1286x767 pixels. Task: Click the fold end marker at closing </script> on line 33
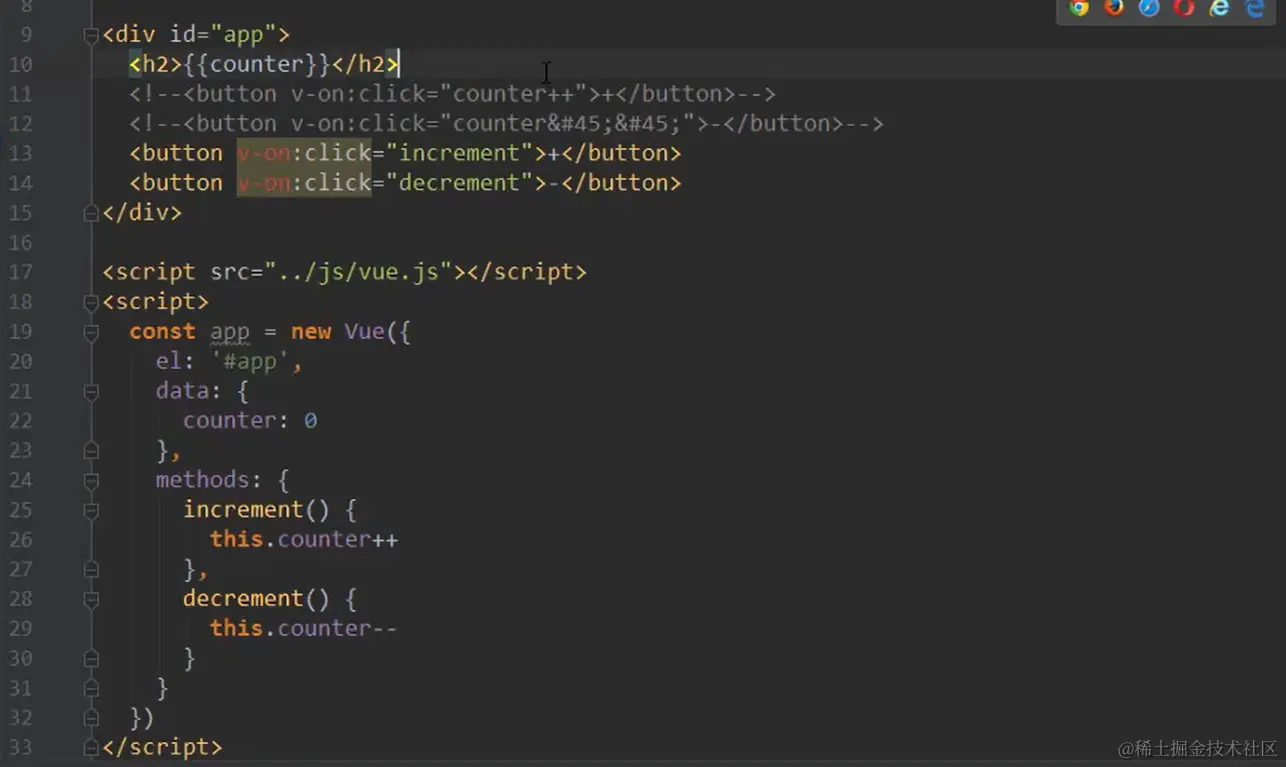pos(91,747)
